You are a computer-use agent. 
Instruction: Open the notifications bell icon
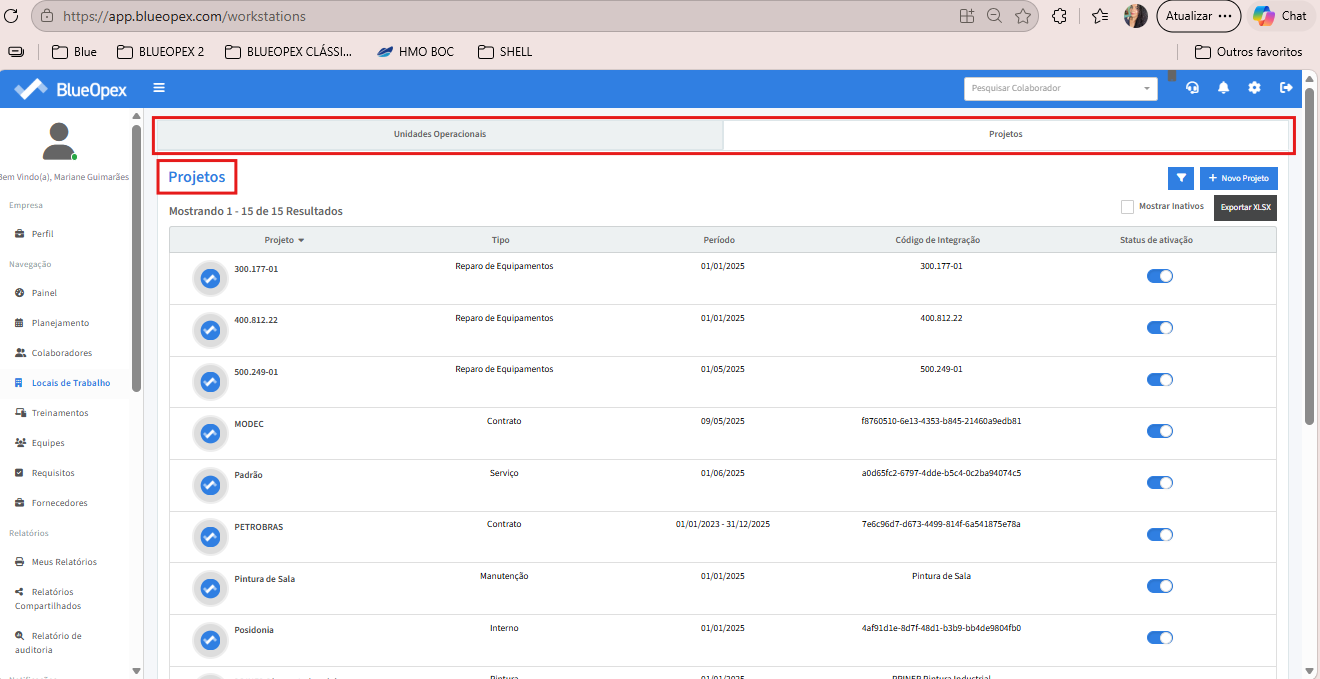click(1223, 88)
